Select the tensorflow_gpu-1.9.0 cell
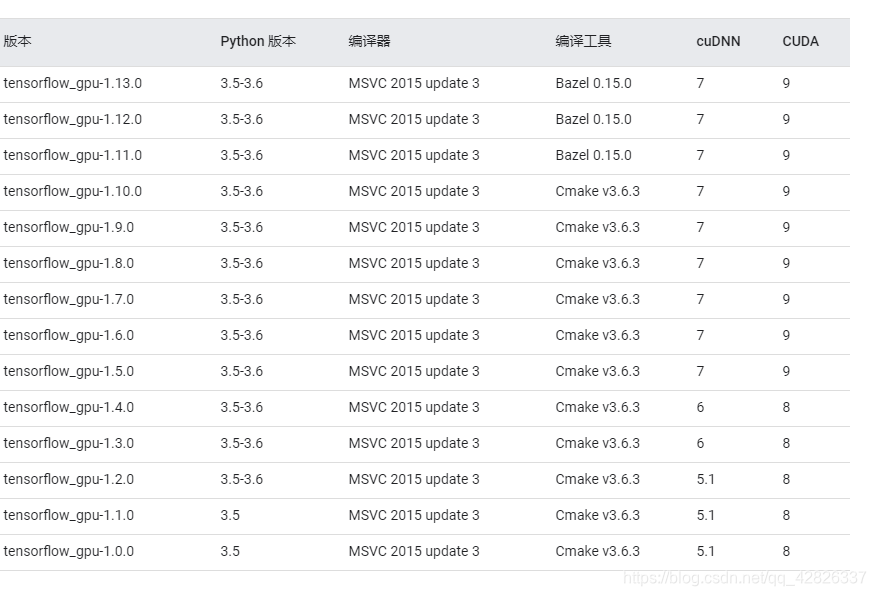This screenshot has height=596, width=876. [69, 227]
